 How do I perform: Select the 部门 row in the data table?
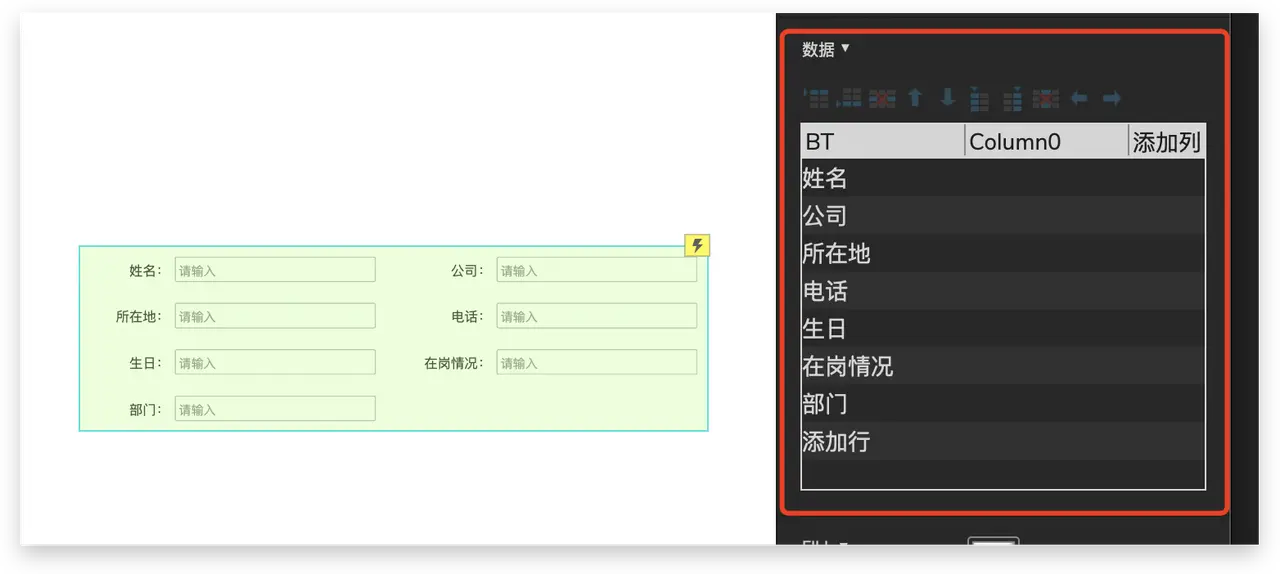(x=825, y=404)
